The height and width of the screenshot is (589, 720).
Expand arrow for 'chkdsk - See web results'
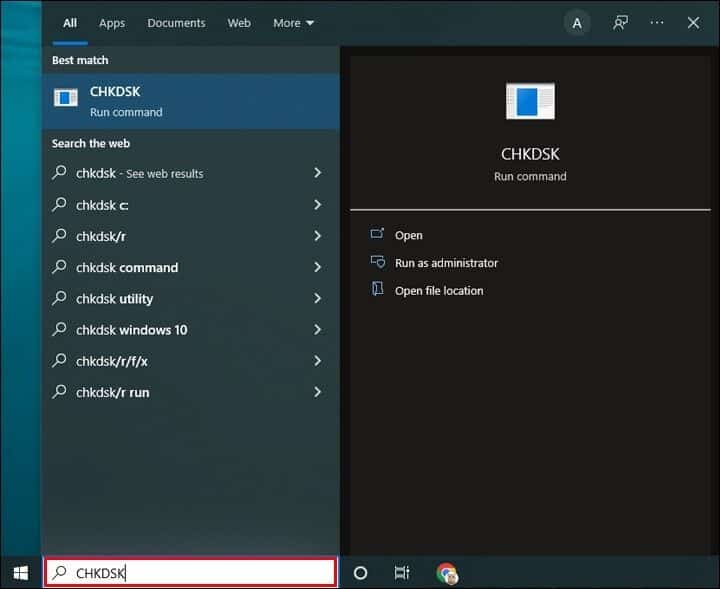317,173
